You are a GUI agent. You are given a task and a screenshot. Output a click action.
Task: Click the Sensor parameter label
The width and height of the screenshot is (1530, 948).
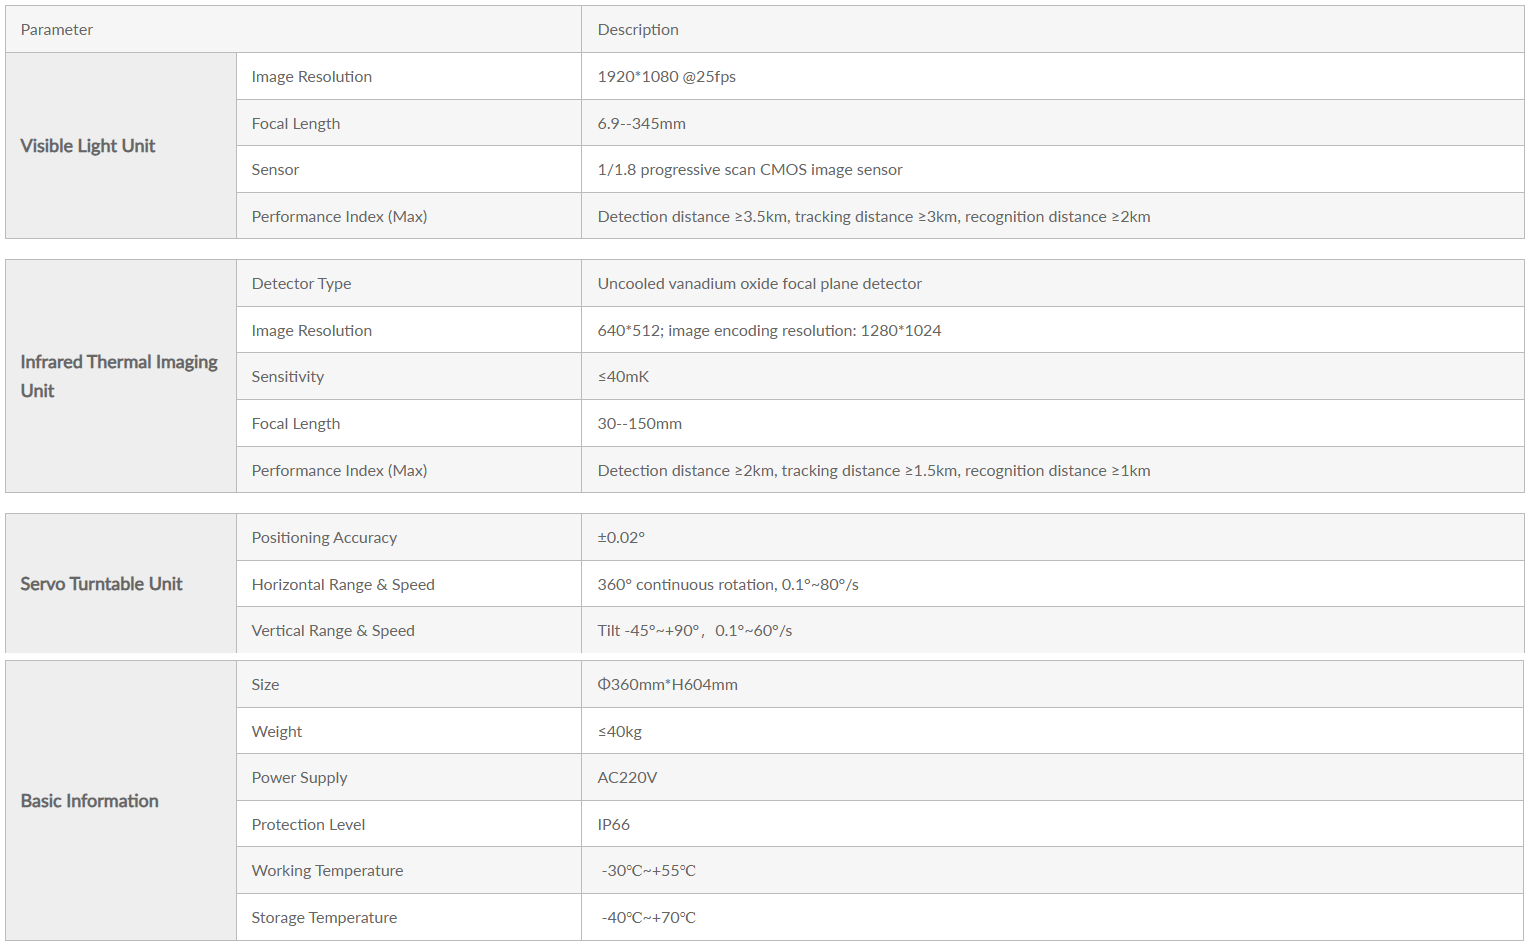point(275,170)
